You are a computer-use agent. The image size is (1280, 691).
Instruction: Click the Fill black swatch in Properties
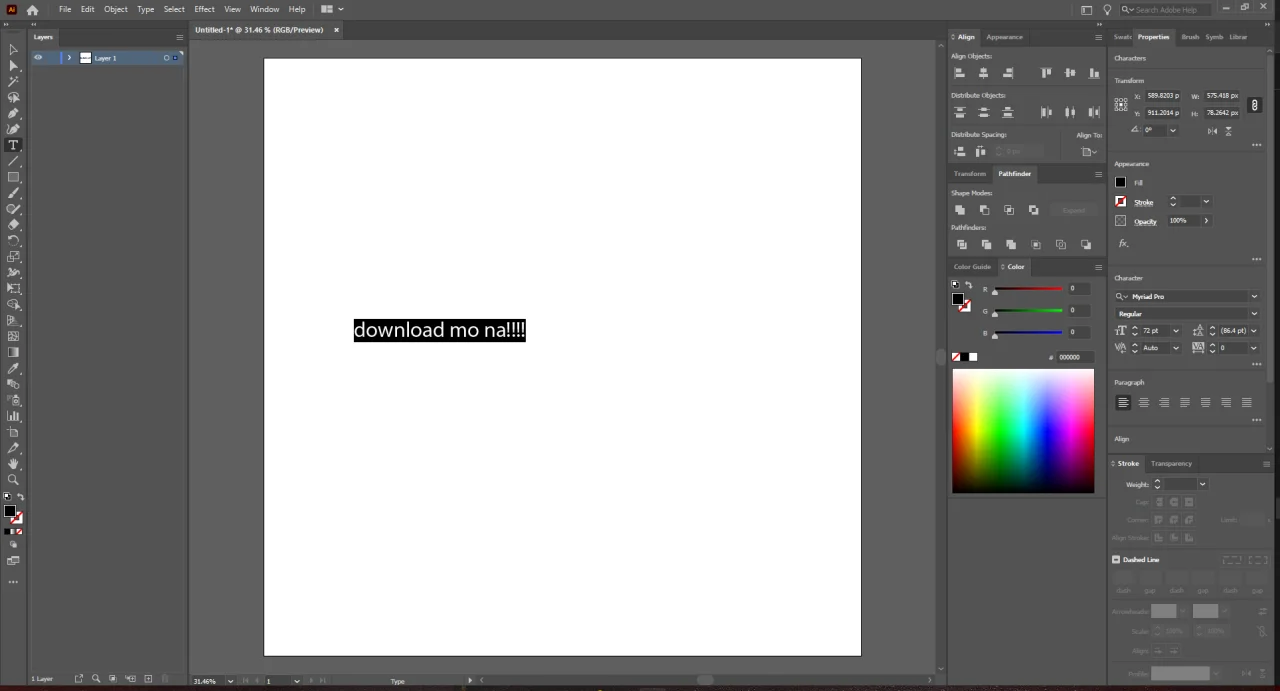[x=1121, y=182]
